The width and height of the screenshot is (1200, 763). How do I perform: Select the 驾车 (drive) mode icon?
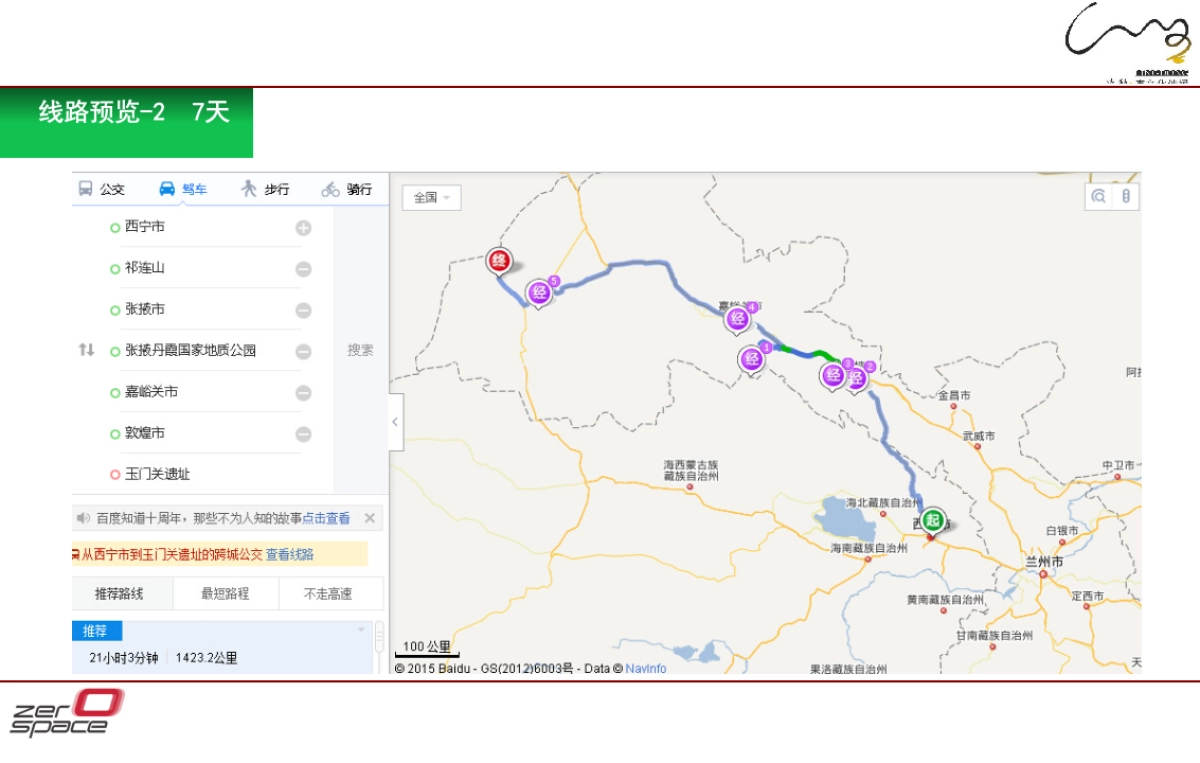point(165,189)
